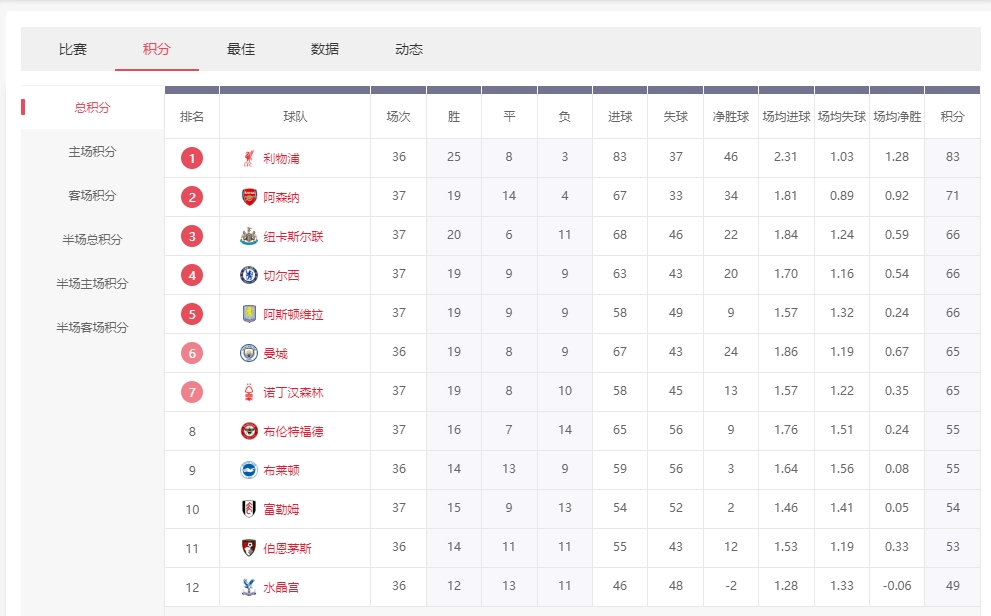Click the Nottingham Forest crest icon
Viewport: 991px width, 616px height.
[248, 392]
